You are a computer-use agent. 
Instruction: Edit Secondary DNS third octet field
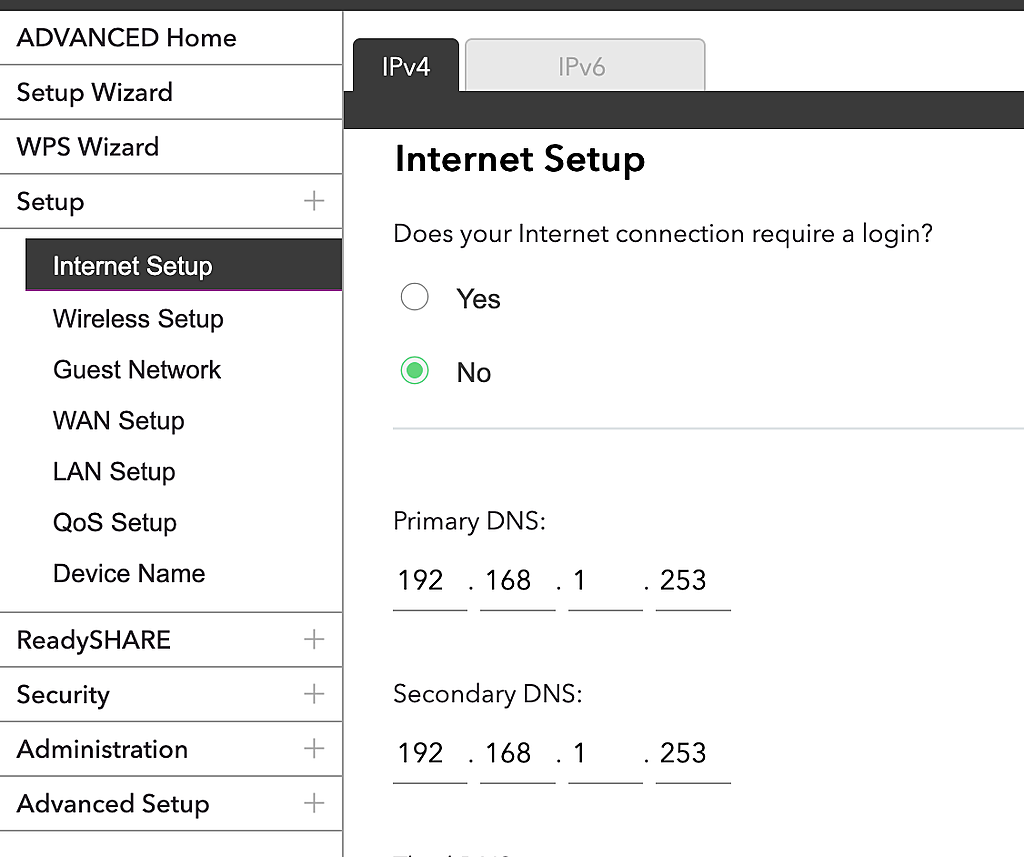(x=605, y=754)
